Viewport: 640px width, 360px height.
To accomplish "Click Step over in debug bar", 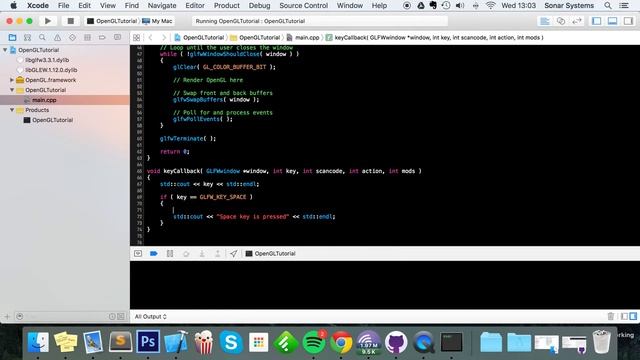I will (186, 253).
